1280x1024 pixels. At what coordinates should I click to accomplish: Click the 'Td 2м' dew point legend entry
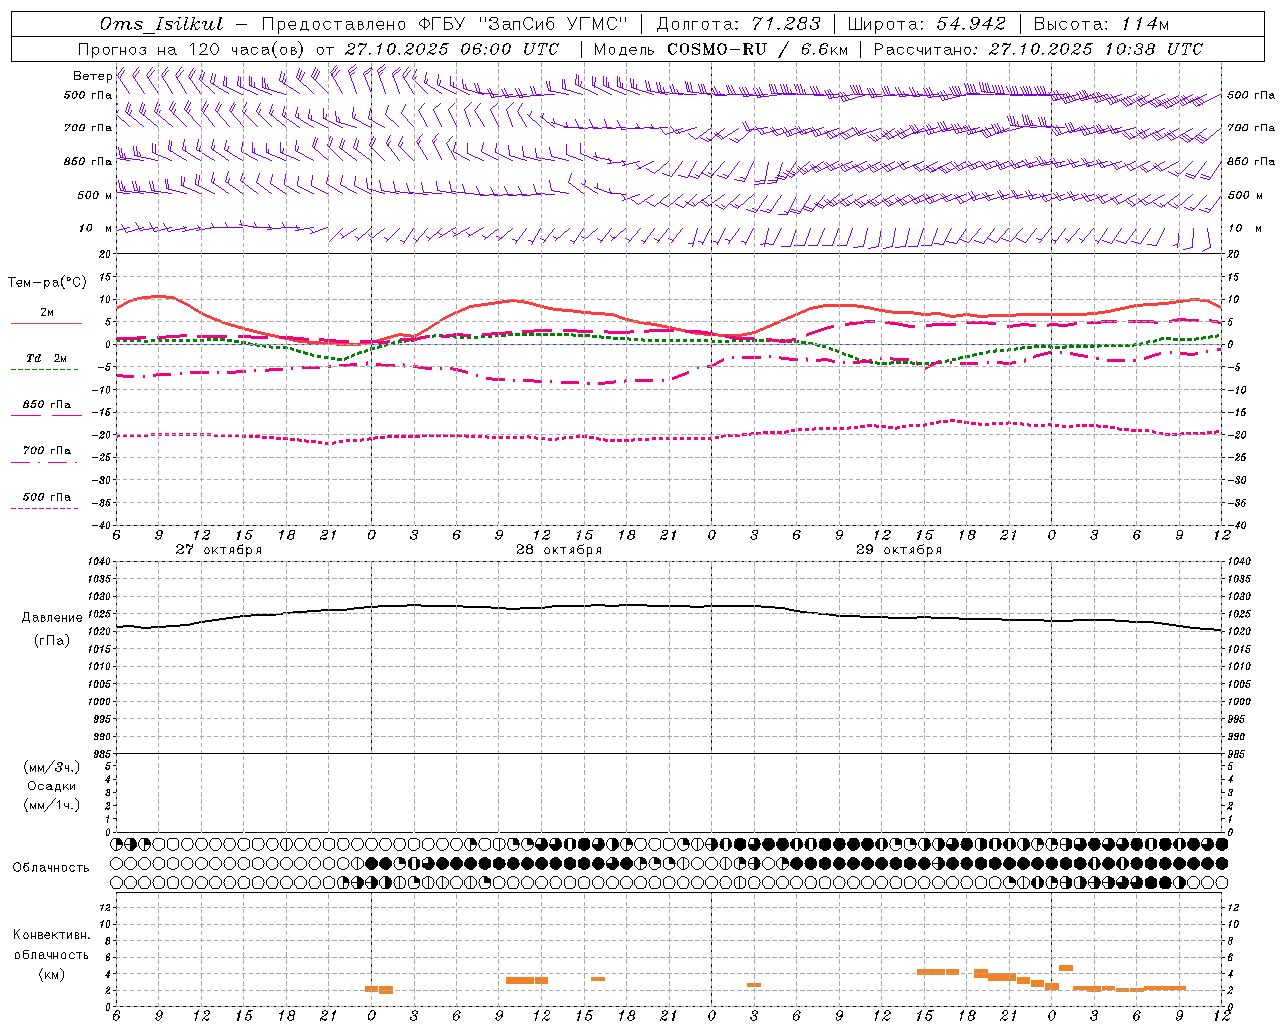coord(46,358)
